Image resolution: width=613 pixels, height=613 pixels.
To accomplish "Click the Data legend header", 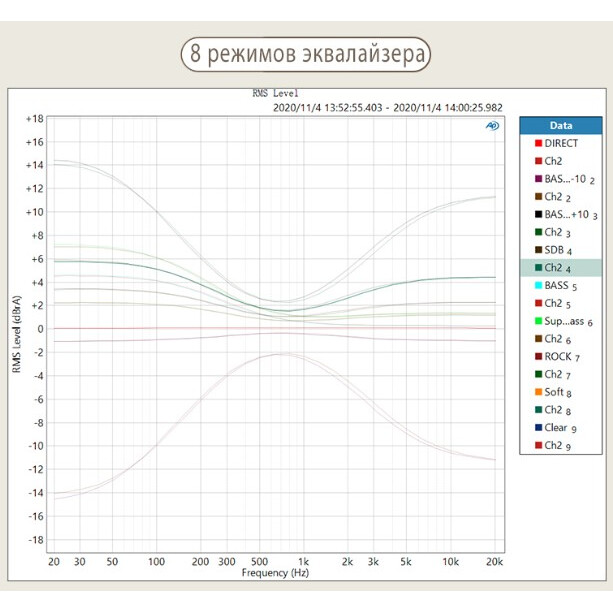I will click(x=561, y=126).
